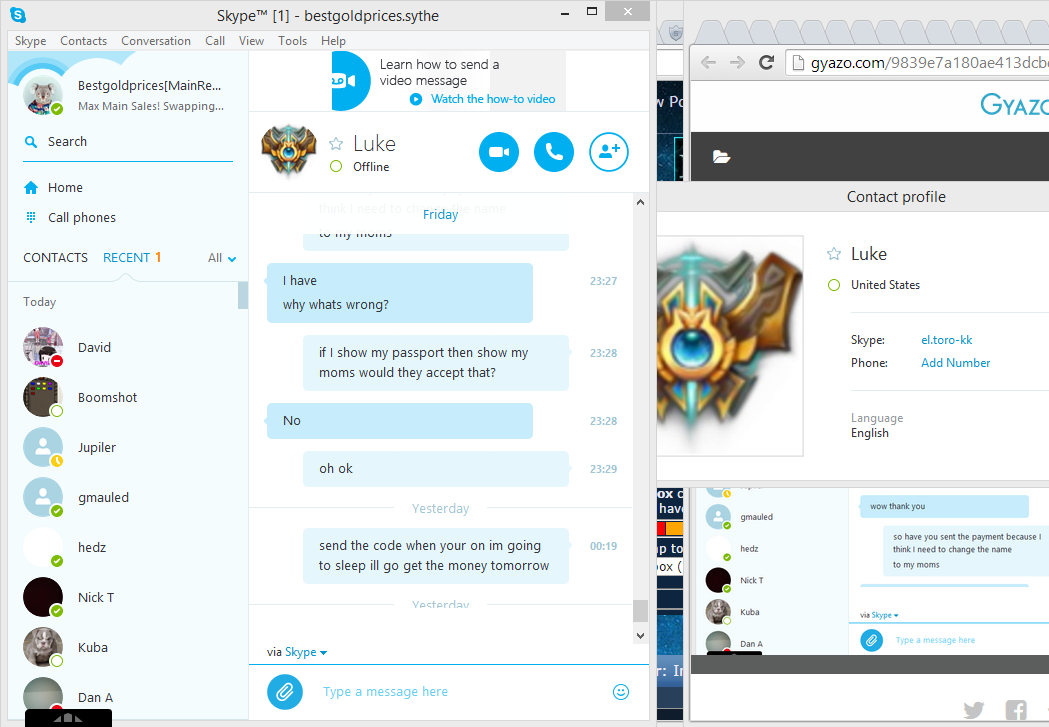Open the Skype menu
1049x727 pixels.
pos(31,41)
